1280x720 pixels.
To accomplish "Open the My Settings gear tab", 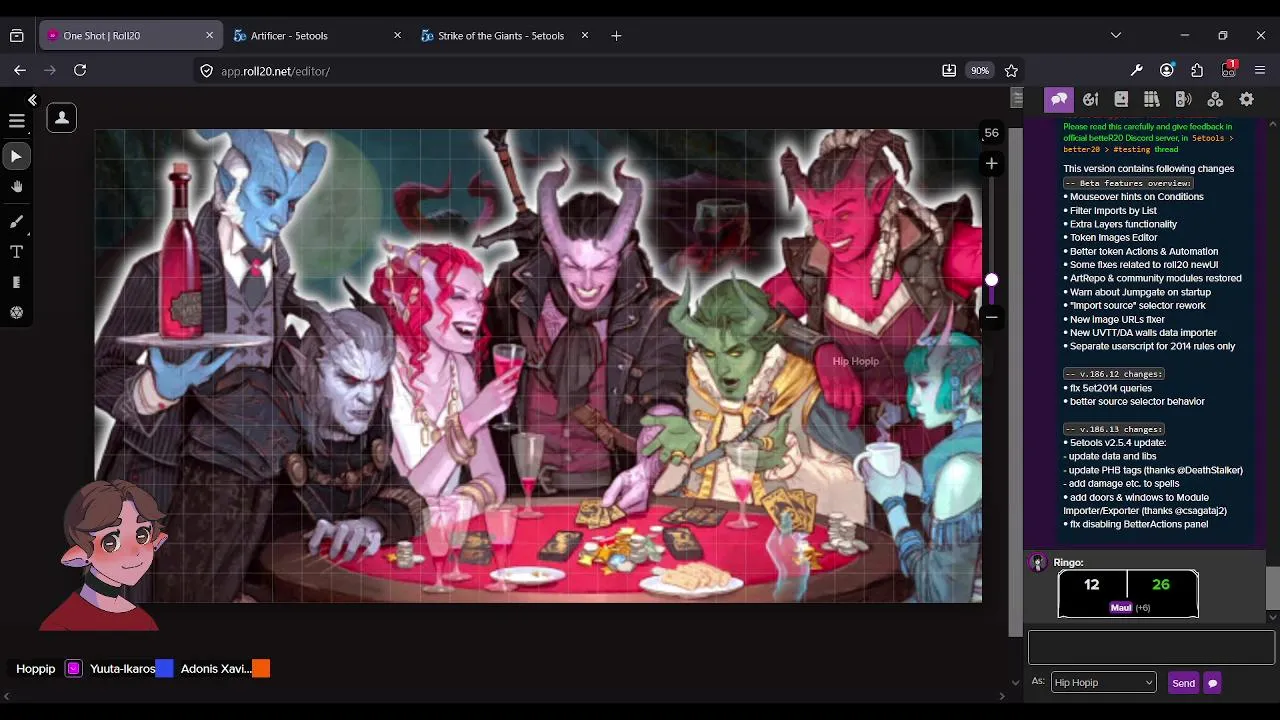I will click(1246, 99).
